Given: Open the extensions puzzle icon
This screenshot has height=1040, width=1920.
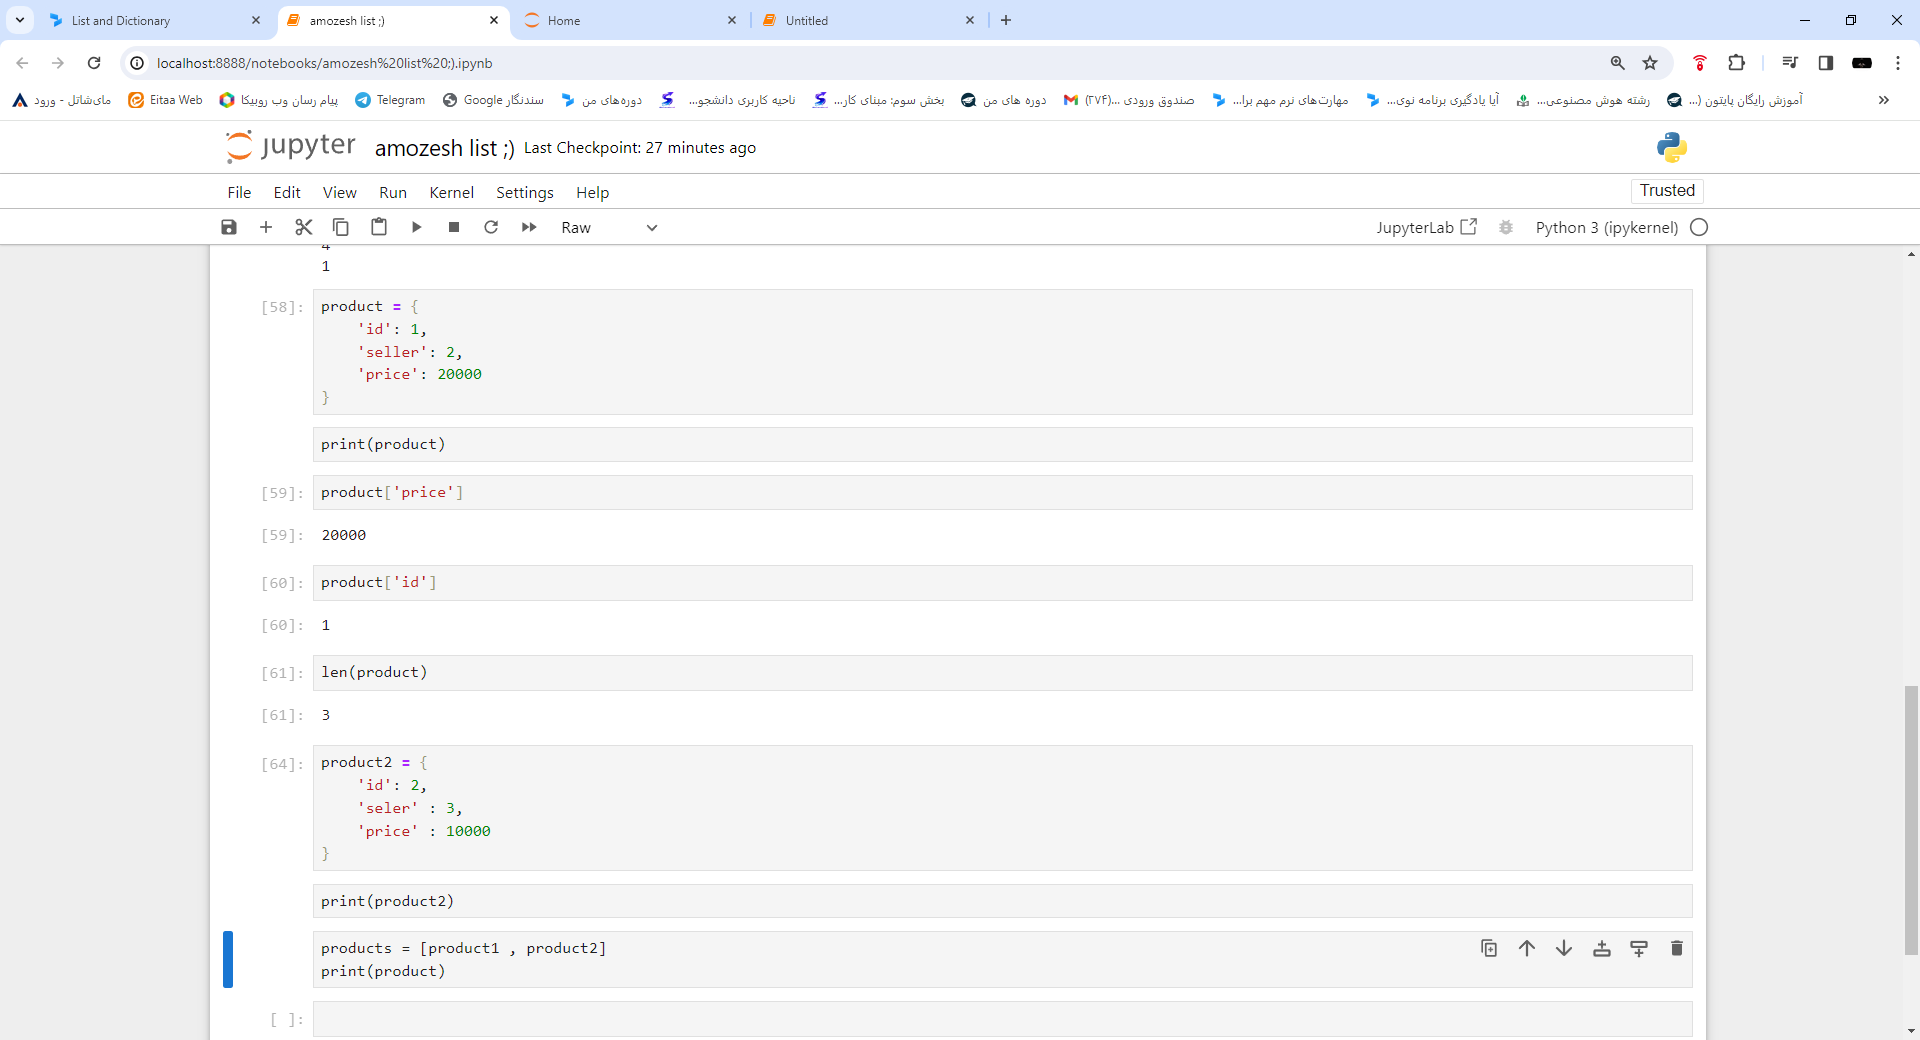Looking at the screenshot, I should (1737, 63).
